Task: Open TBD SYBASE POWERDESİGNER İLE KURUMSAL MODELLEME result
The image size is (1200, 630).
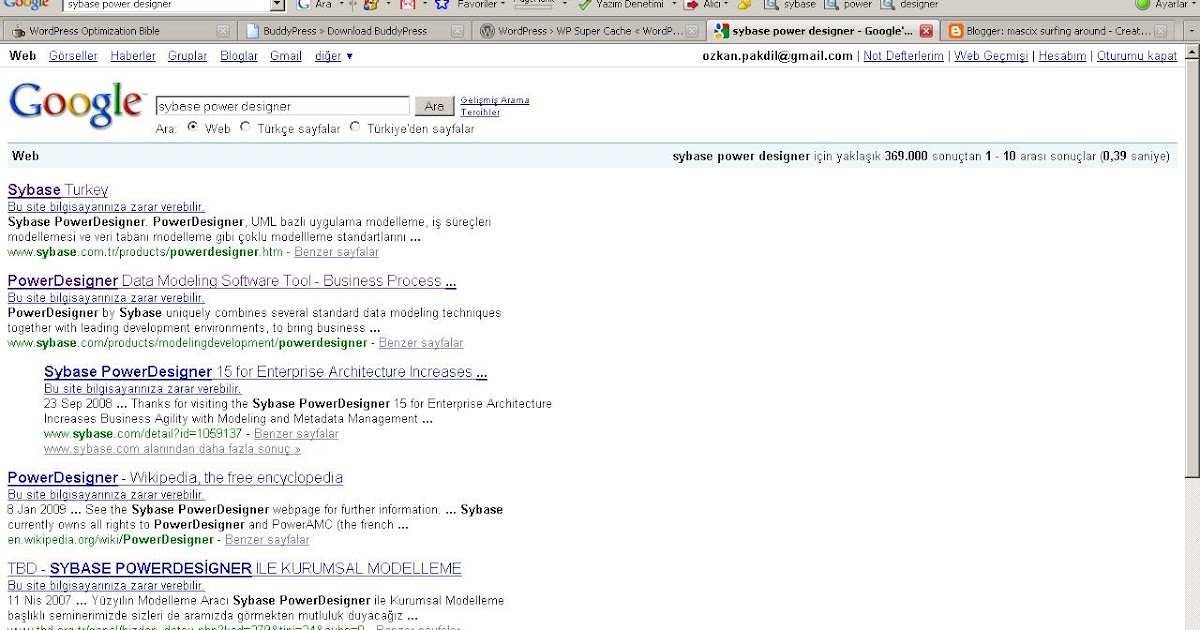Action: coord(235,569)
